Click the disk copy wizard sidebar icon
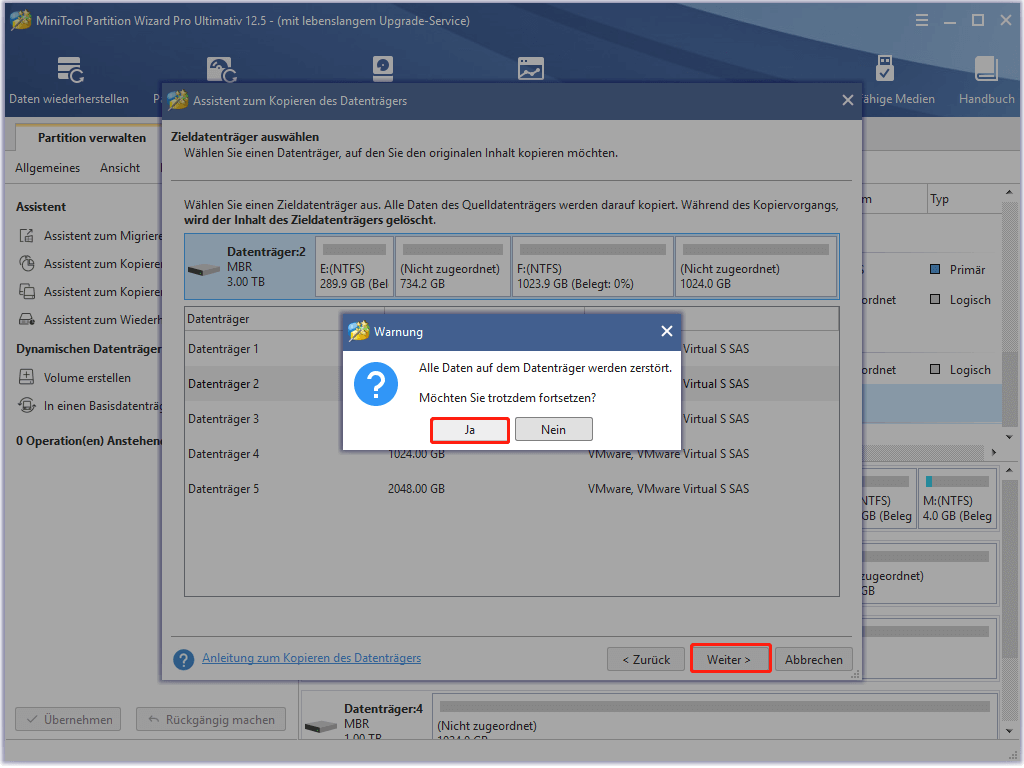The width and height of the screenshot is (1024, 768). (26, 292)
